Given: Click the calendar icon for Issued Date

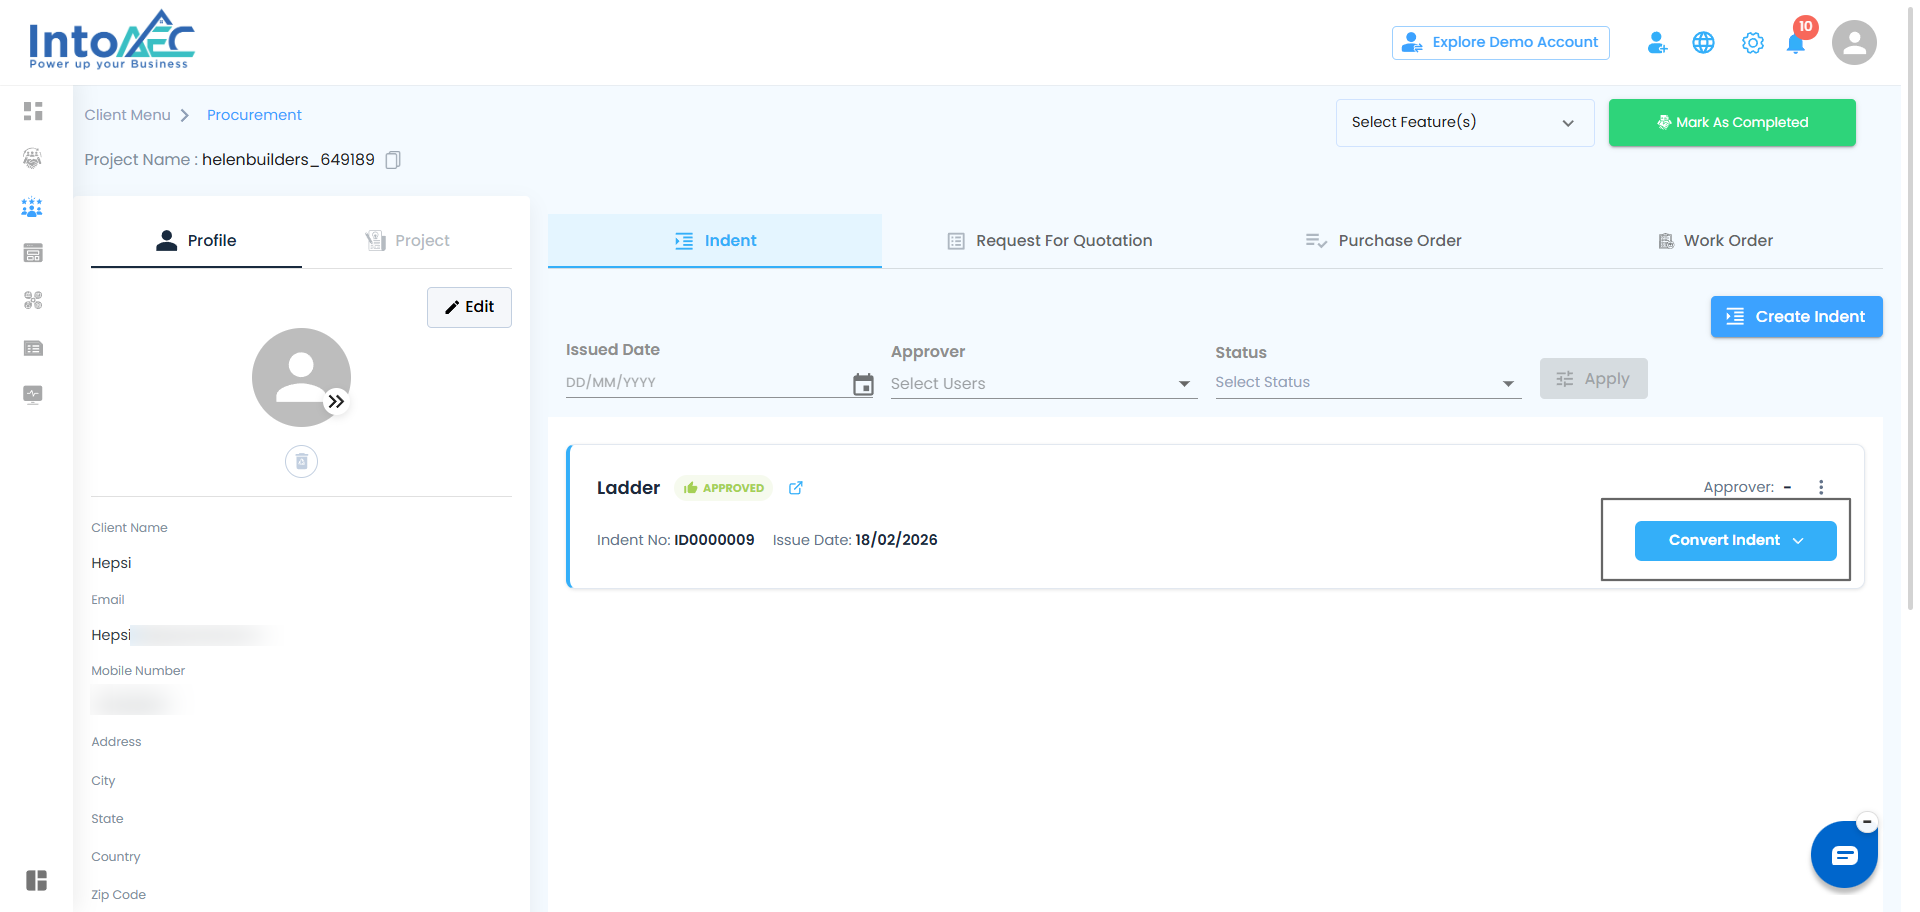Looking at the screenshot, I should [x=863, y=384].
